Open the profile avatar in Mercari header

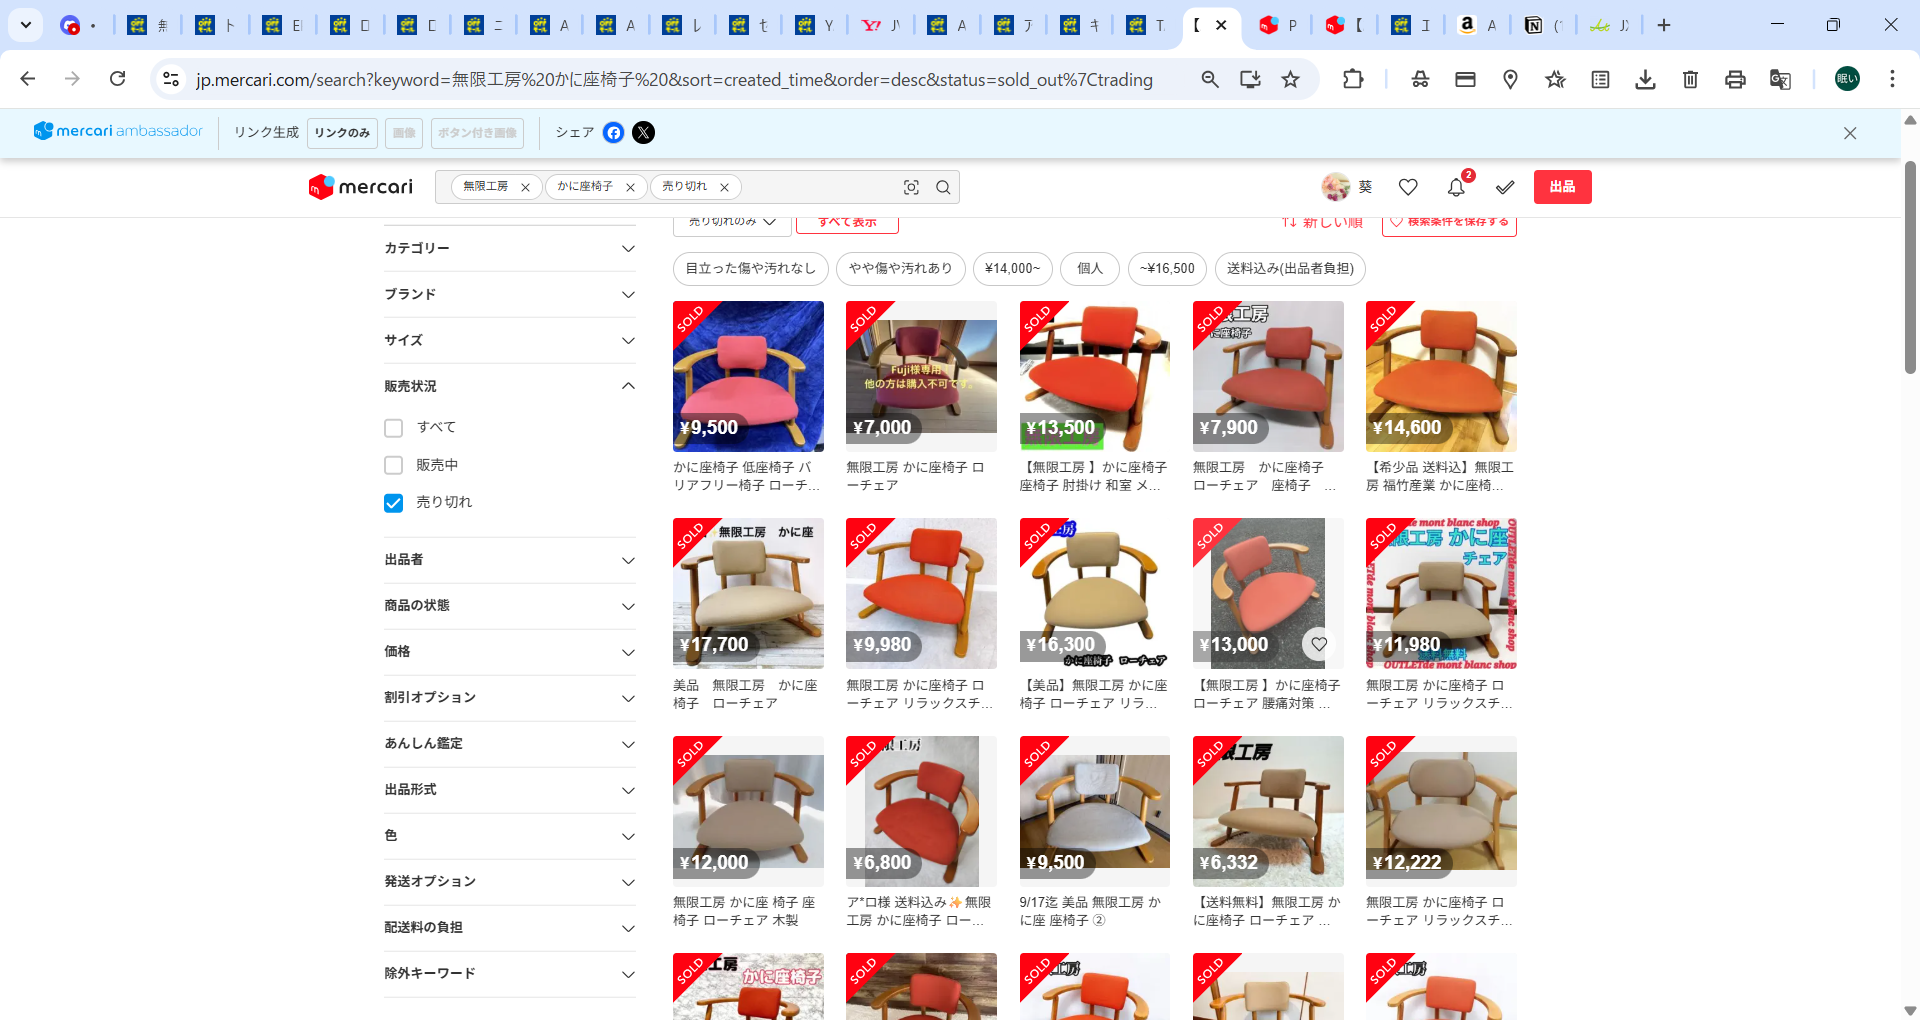point(1336,187)
